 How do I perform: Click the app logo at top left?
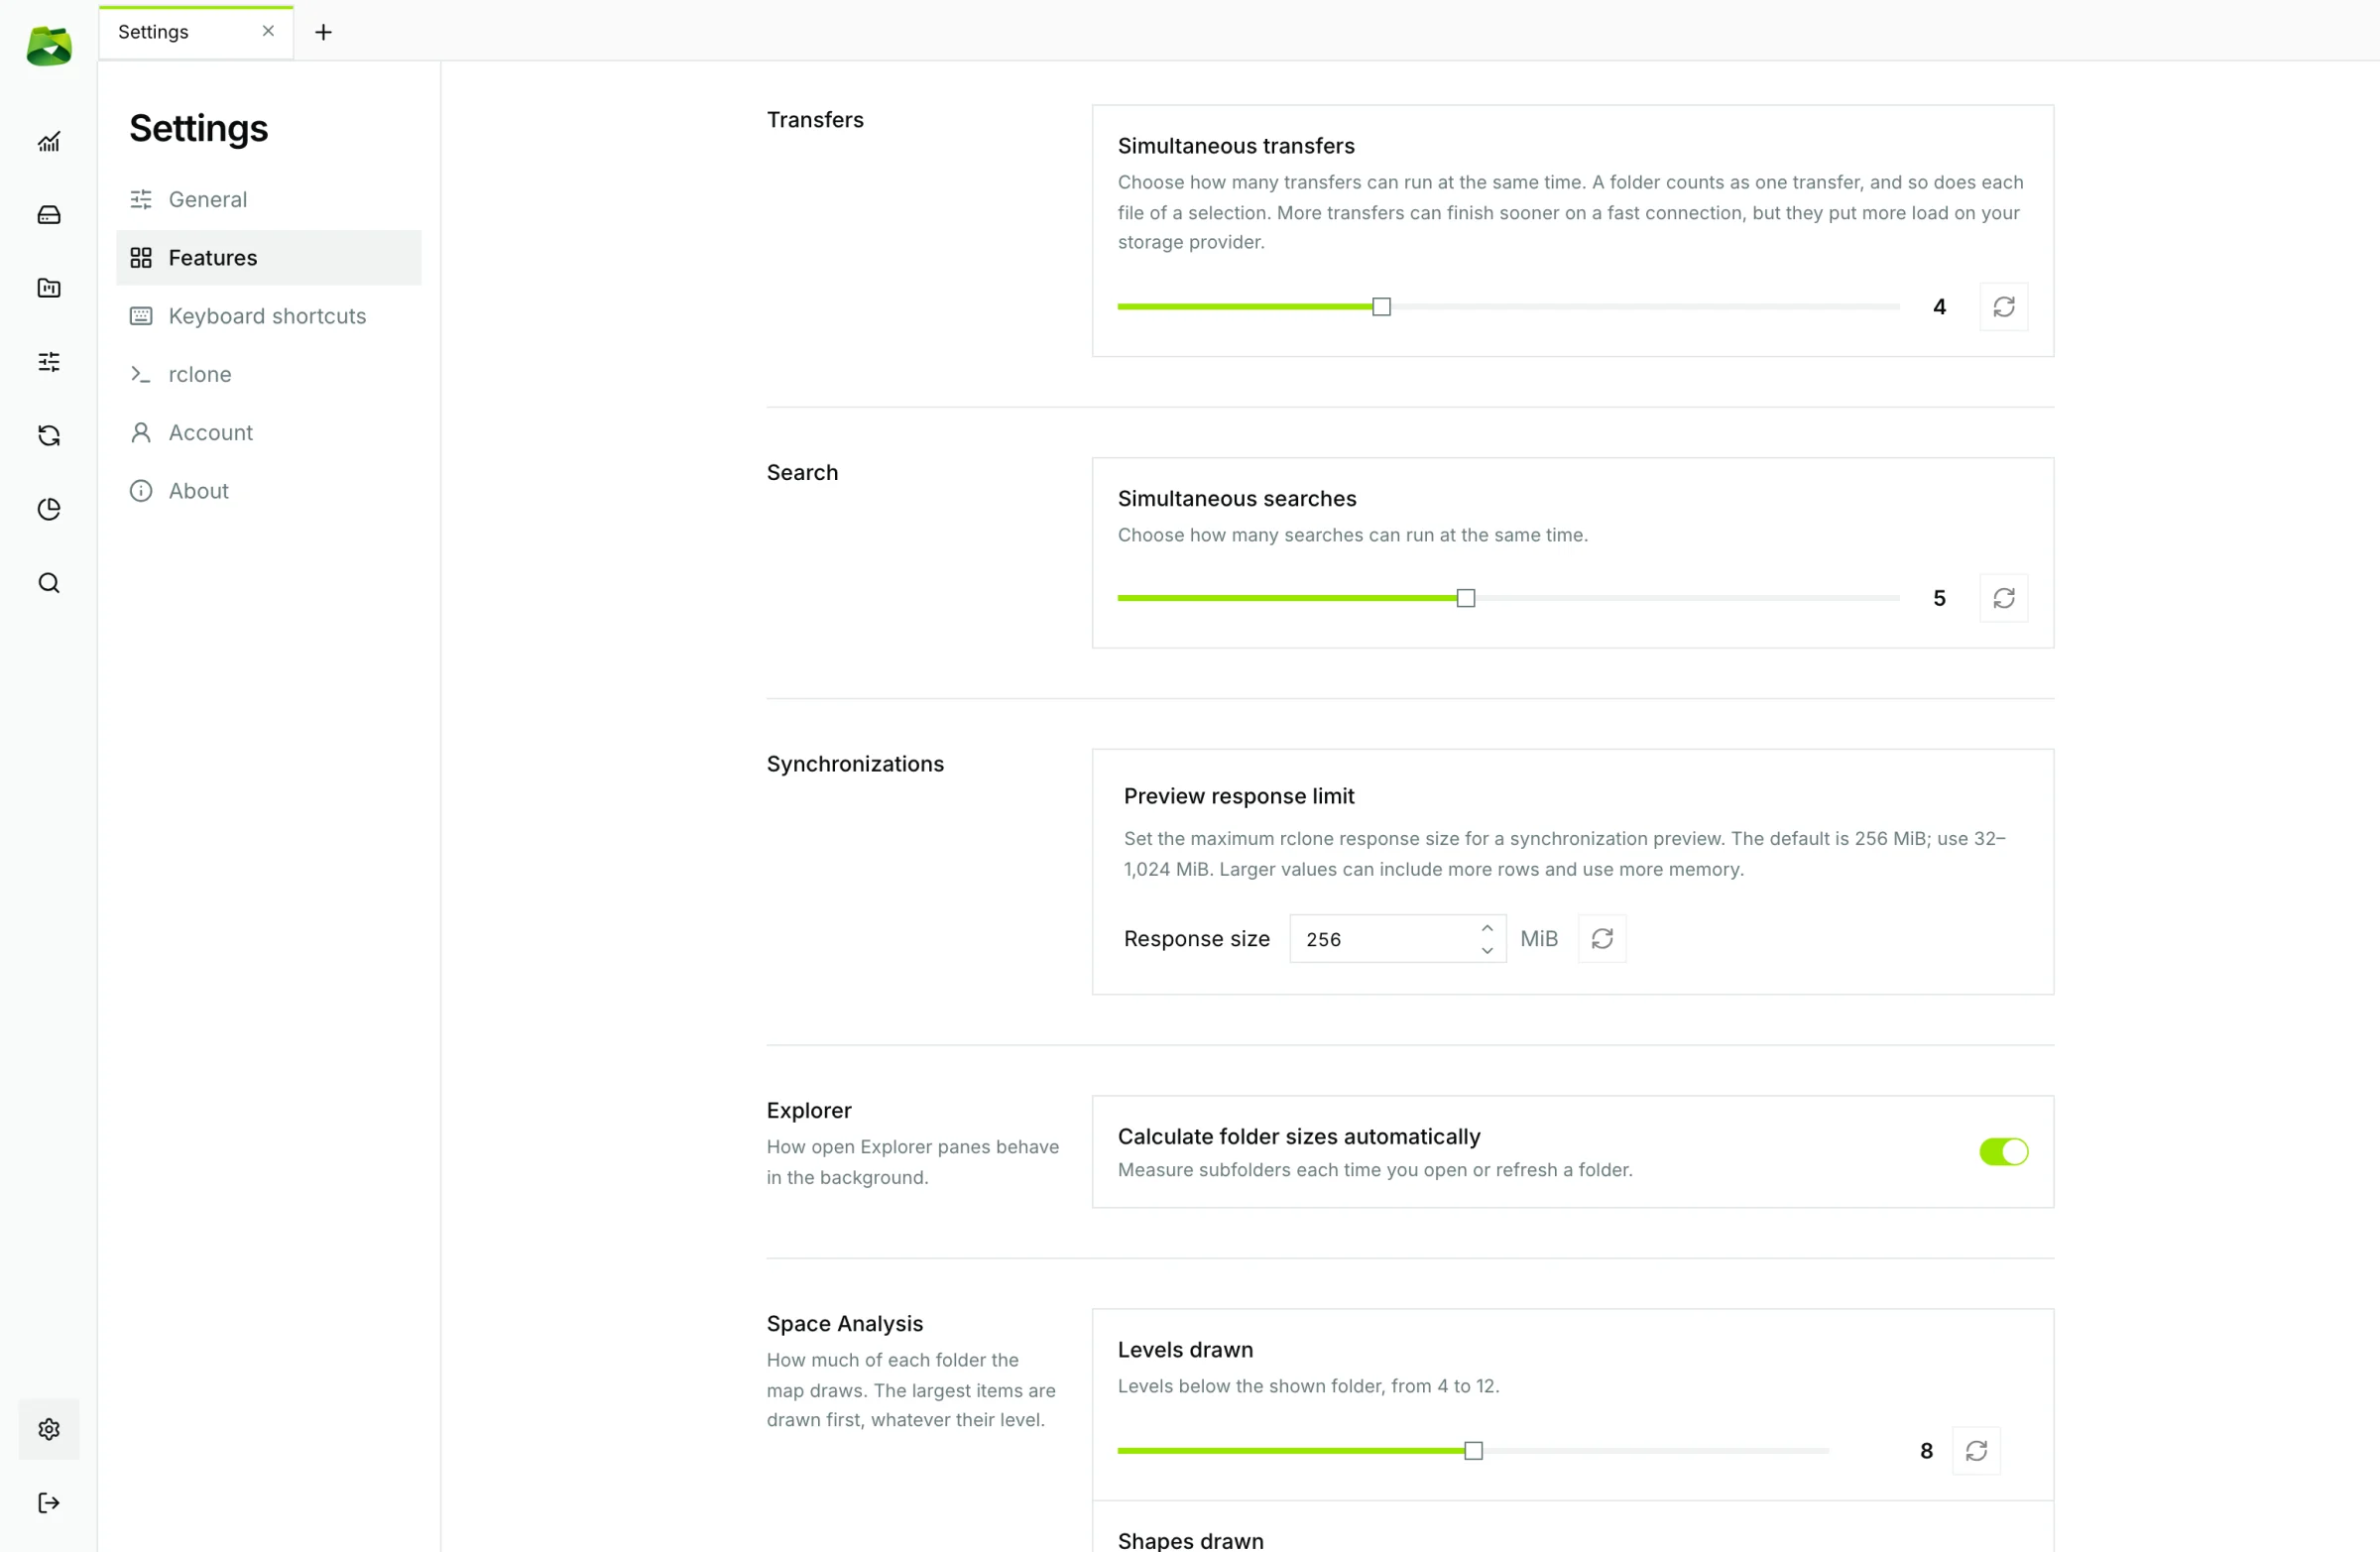[49, 46]
